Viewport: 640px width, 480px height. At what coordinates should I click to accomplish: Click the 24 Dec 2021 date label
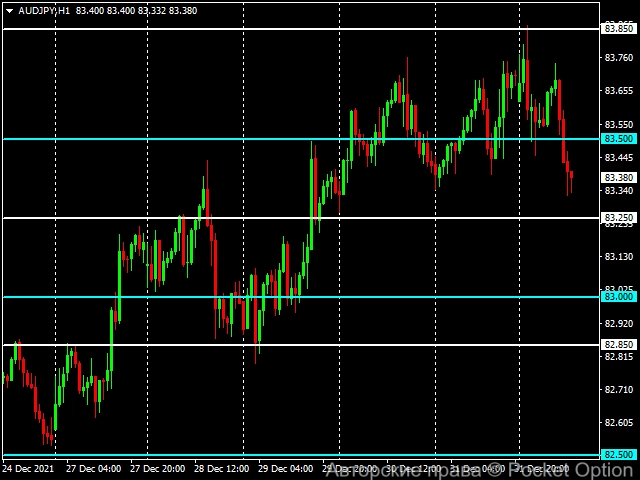click(x=28, y=468)
